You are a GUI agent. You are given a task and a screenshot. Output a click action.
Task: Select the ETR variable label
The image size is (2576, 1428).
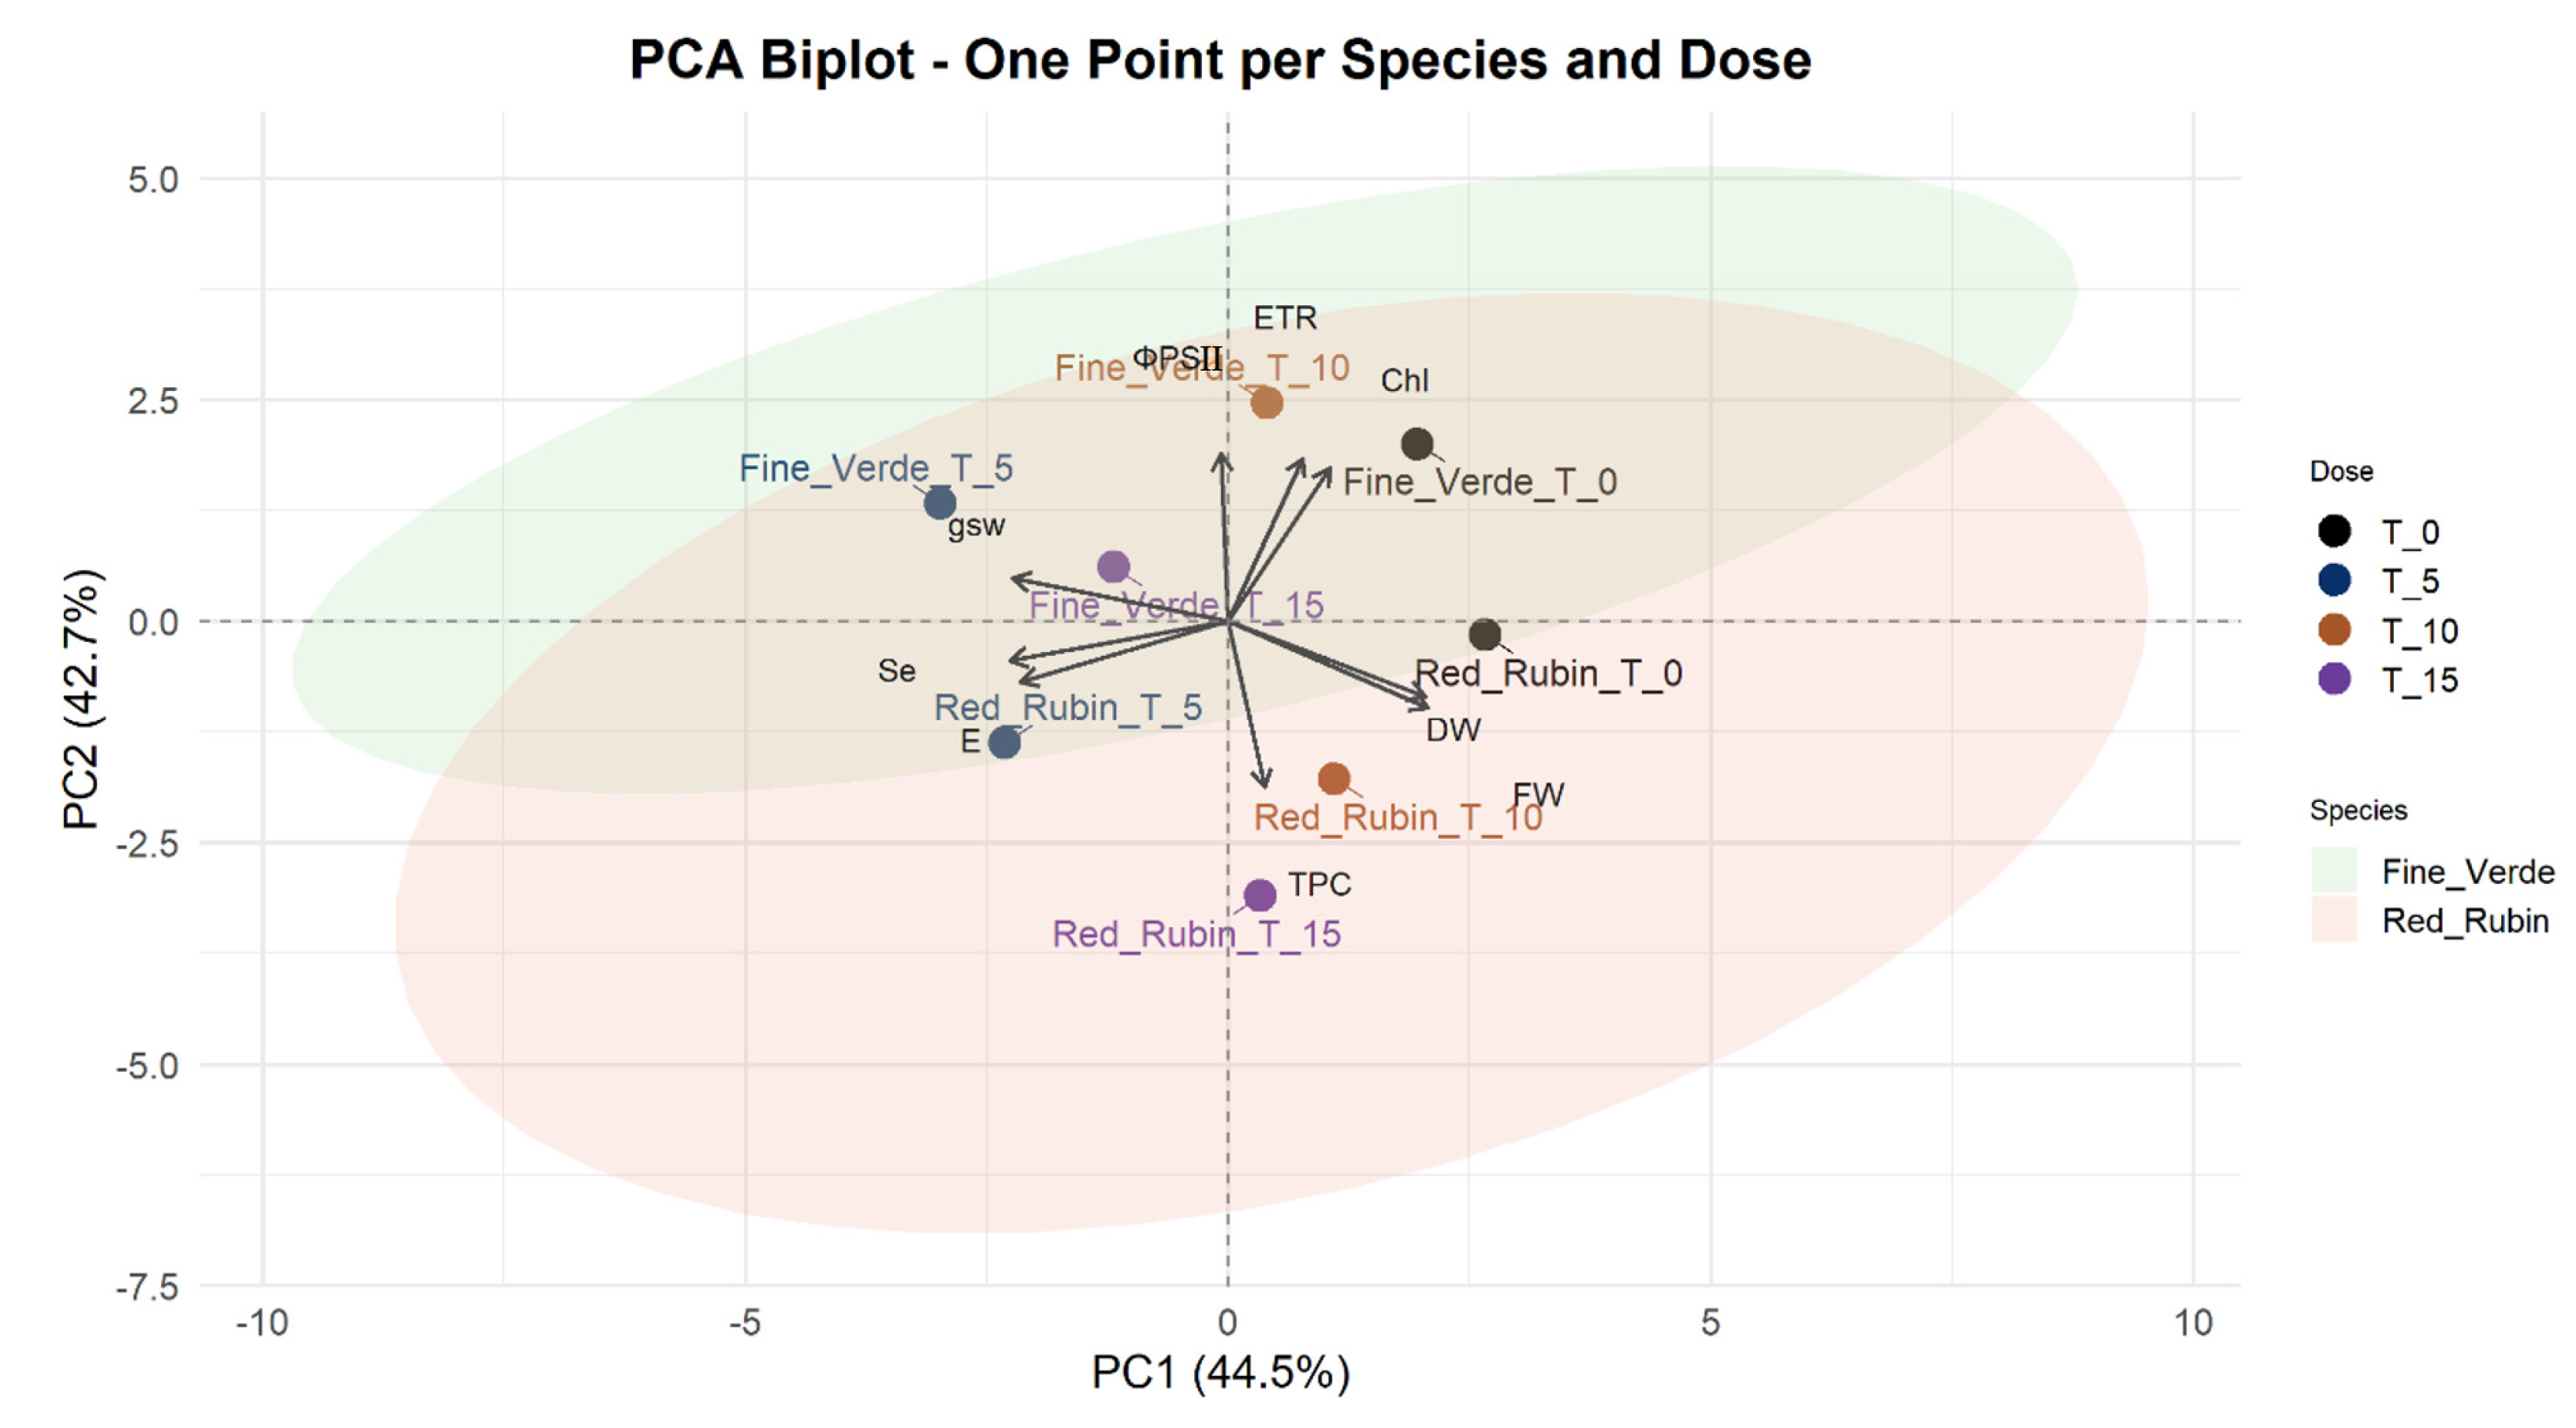pyautogui.click(x=1285, y=318)
